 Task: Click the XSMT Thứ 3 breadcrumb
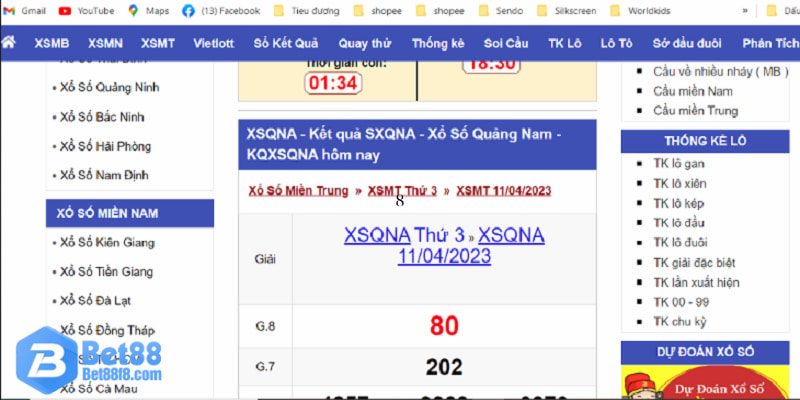(403, 191)
